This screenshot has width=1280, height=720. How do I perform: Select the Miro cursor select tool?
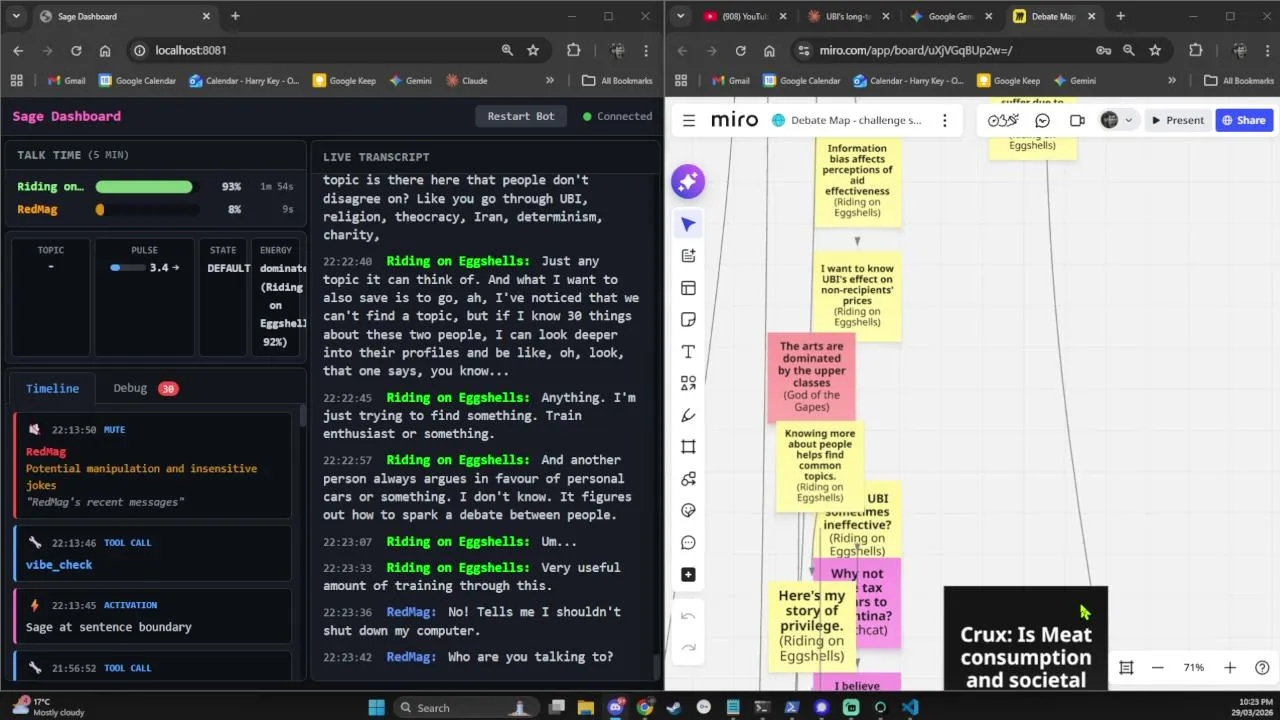pos(688,224)
